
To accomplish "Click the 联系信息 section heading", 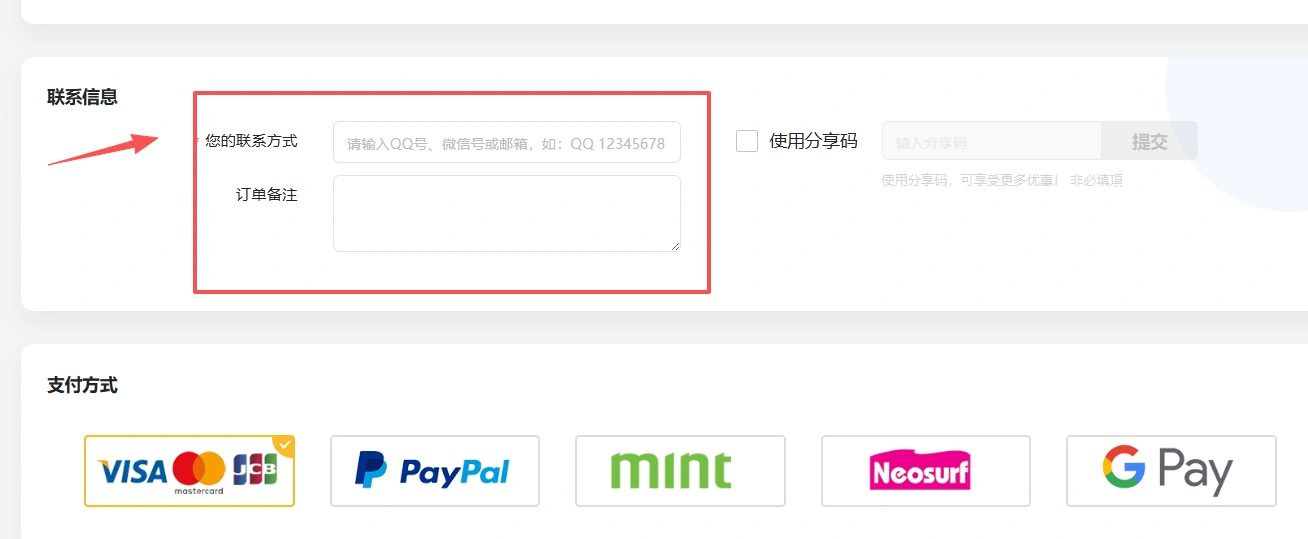I will (x=82, y=97).
